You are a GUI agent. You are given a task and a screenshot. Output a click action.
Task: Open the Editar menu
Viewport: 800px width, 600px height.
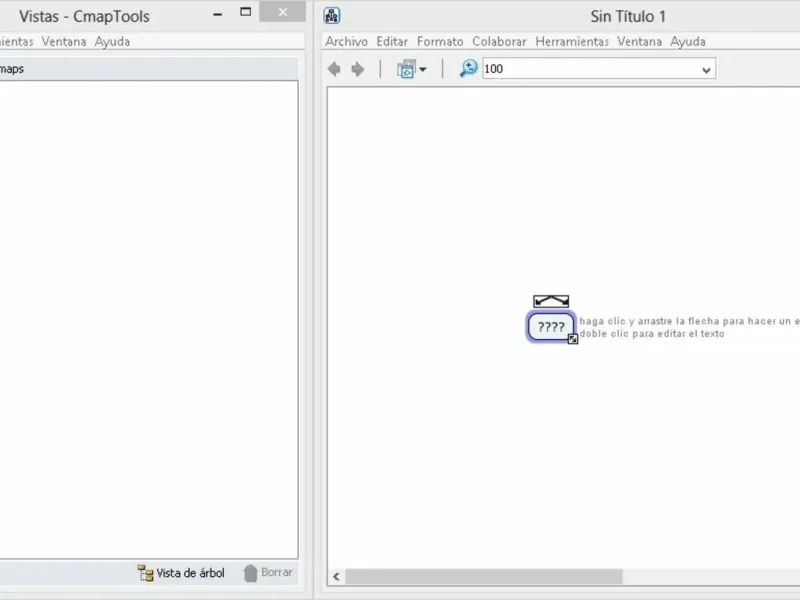click(392, 41)
